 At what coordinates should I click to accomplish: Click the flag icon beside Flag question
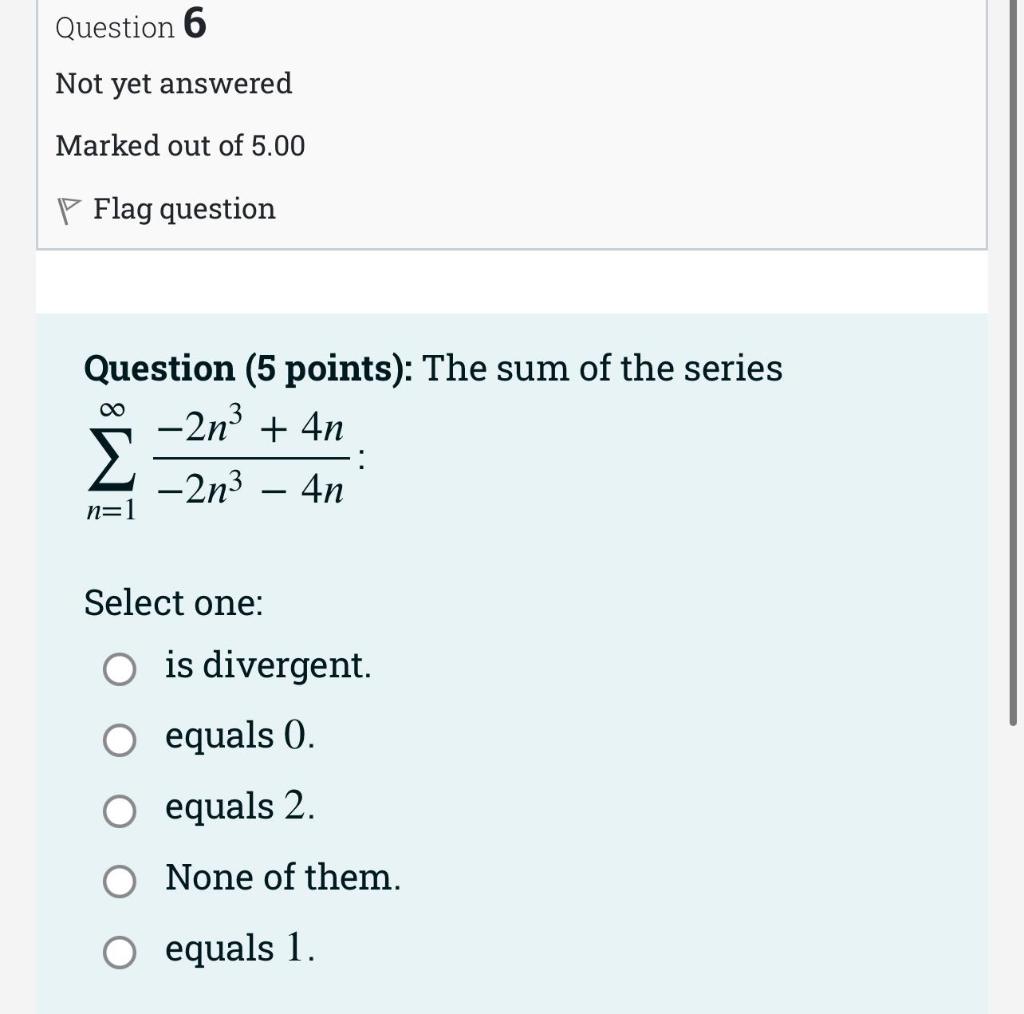tap(68, 208)
